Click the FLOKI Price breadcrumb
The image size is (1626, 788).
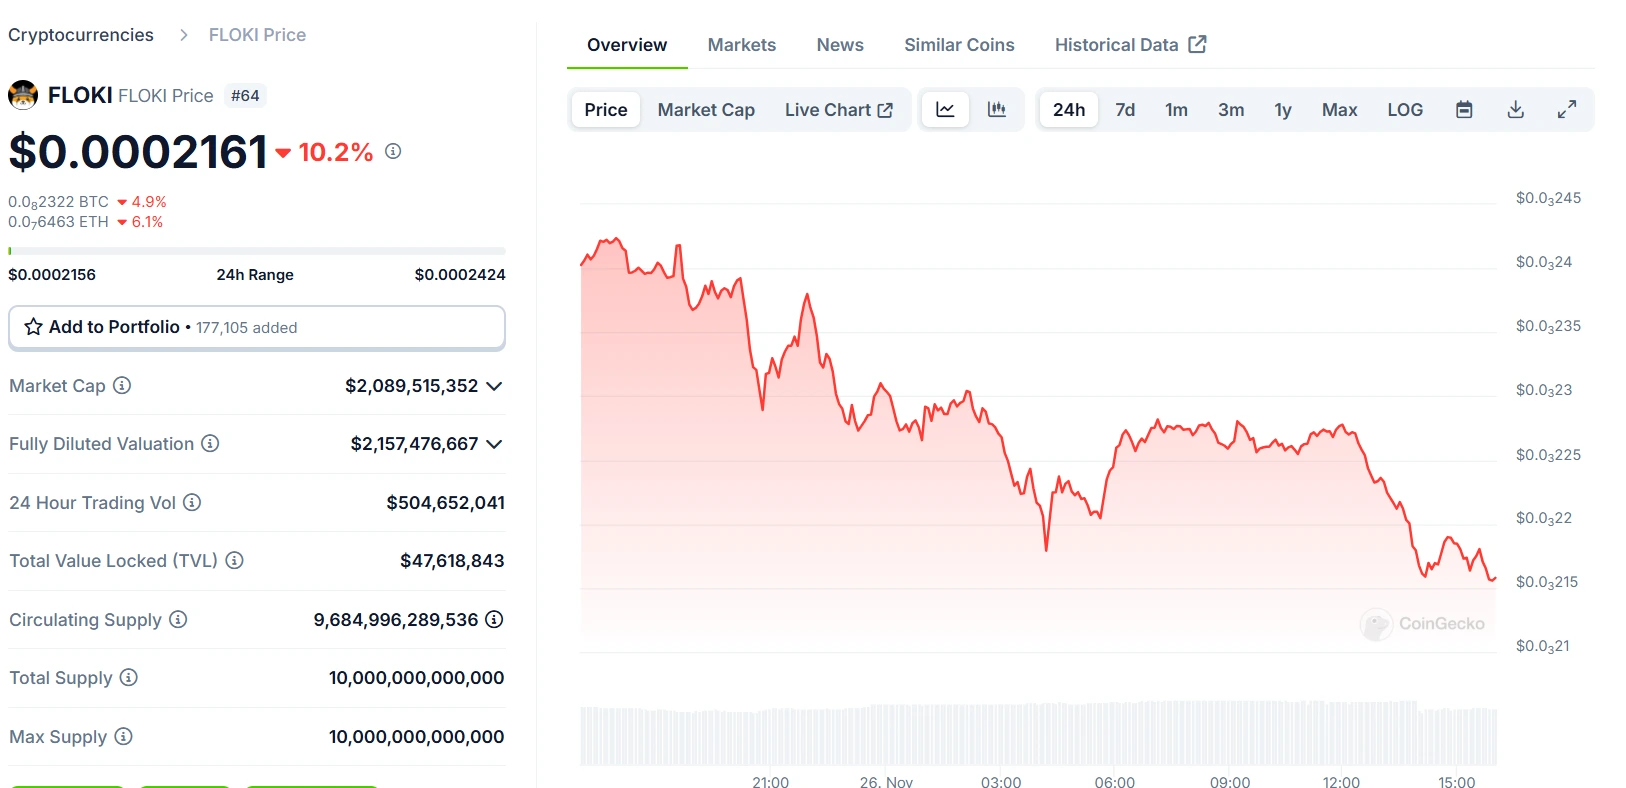pyautogui.click(x=257, y=35)
